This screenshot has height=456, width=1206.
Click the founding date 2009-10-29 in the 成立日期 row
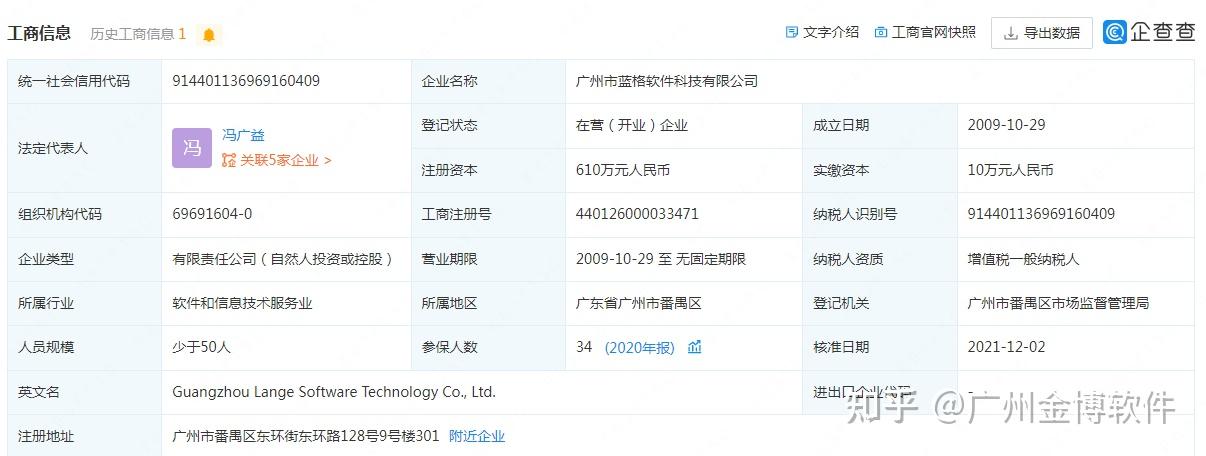point(1006,125)
